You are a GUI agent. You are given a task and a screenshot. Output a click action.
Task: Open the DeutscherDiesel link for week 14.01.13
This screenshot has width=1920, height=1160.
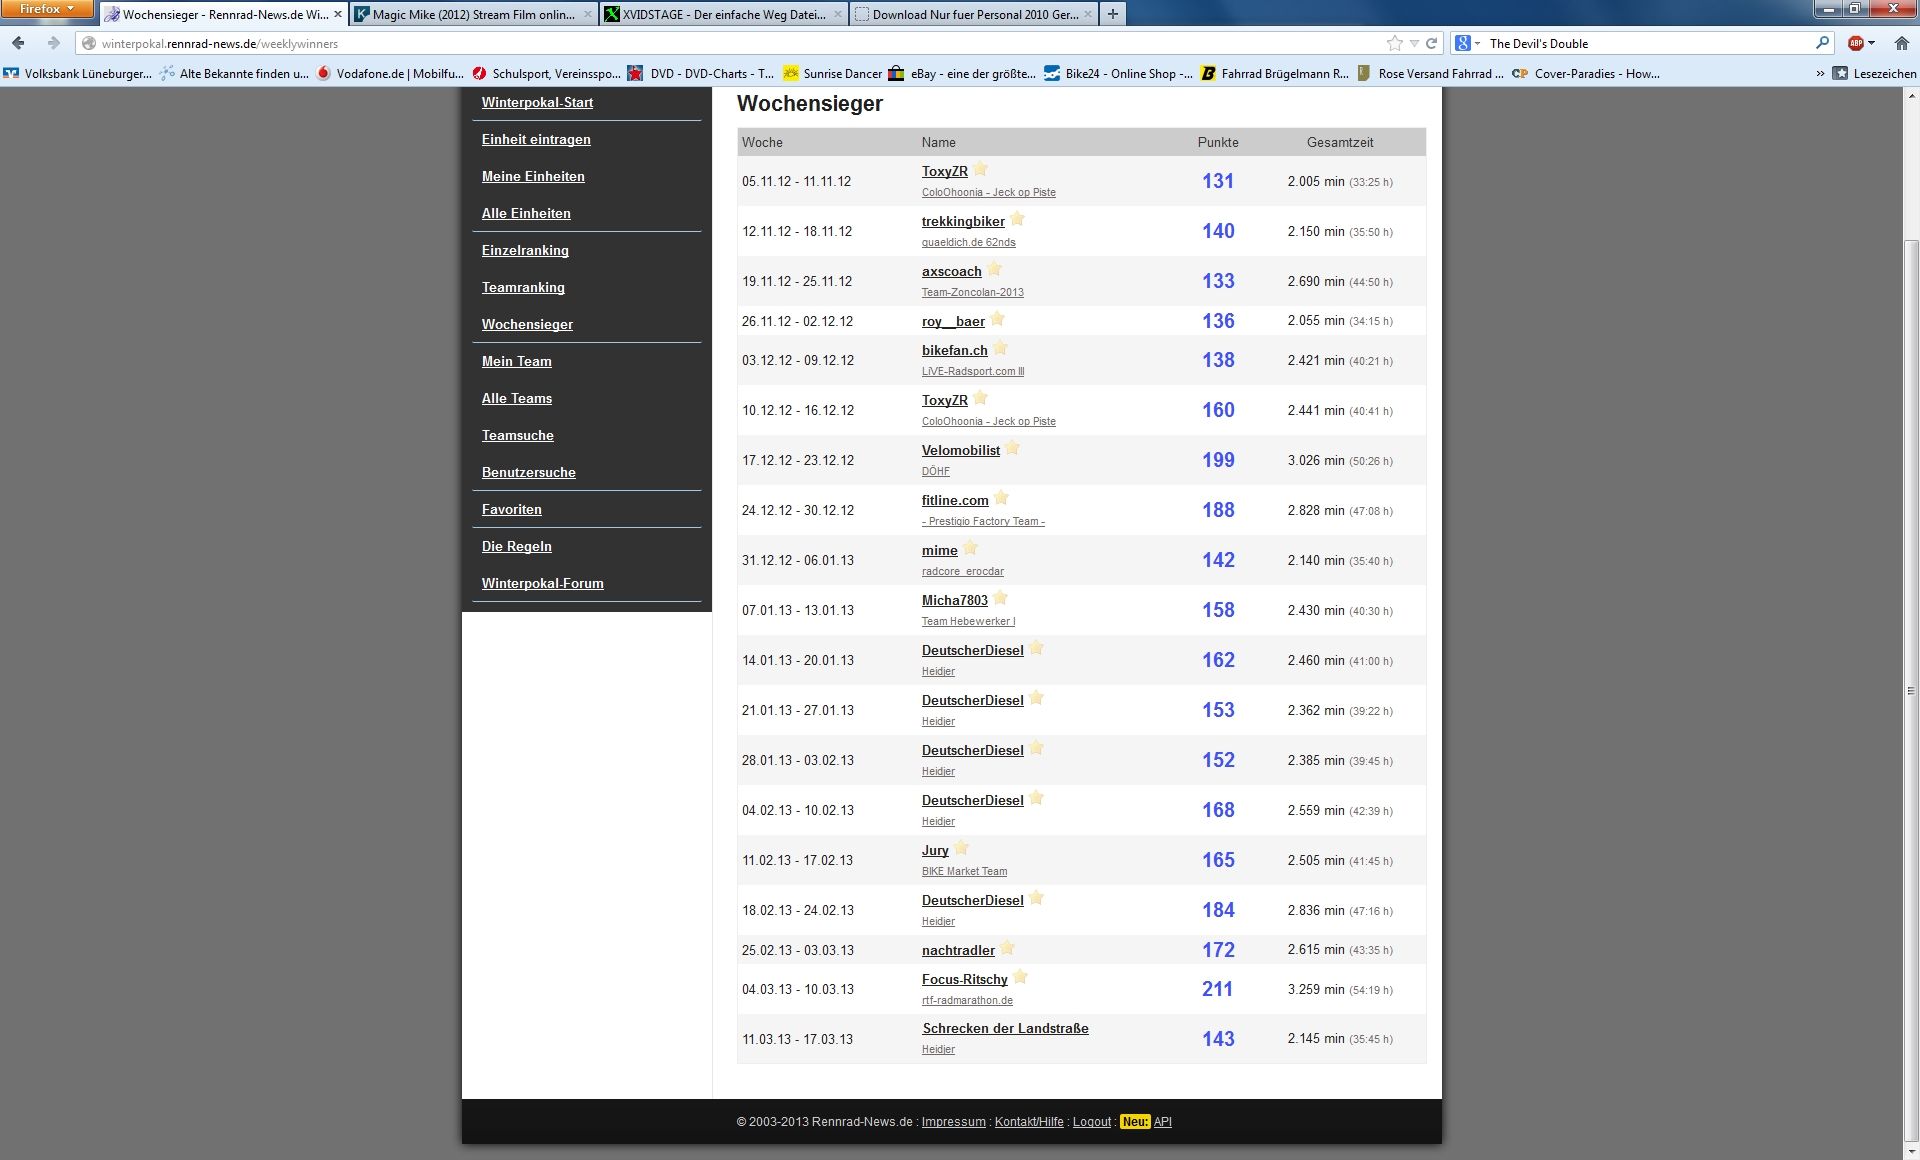tap(972, 650)
